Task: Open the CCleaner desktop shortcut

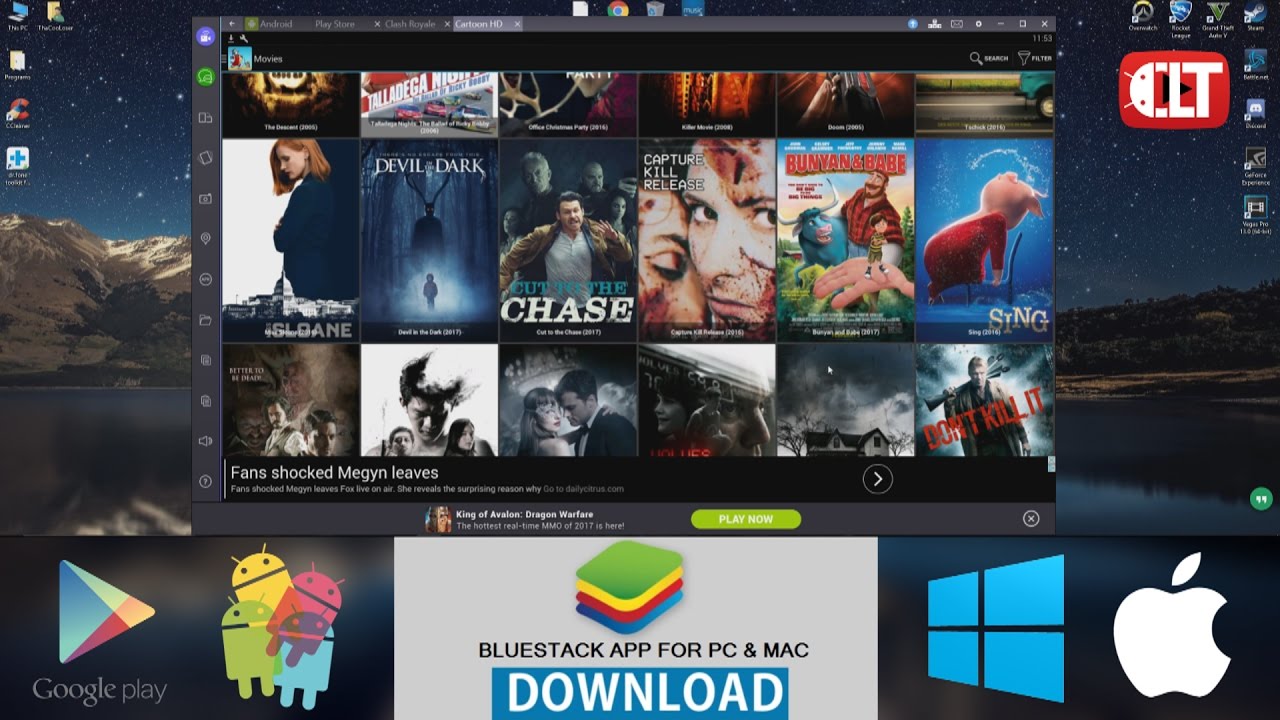Action: [x=17, y=114]
